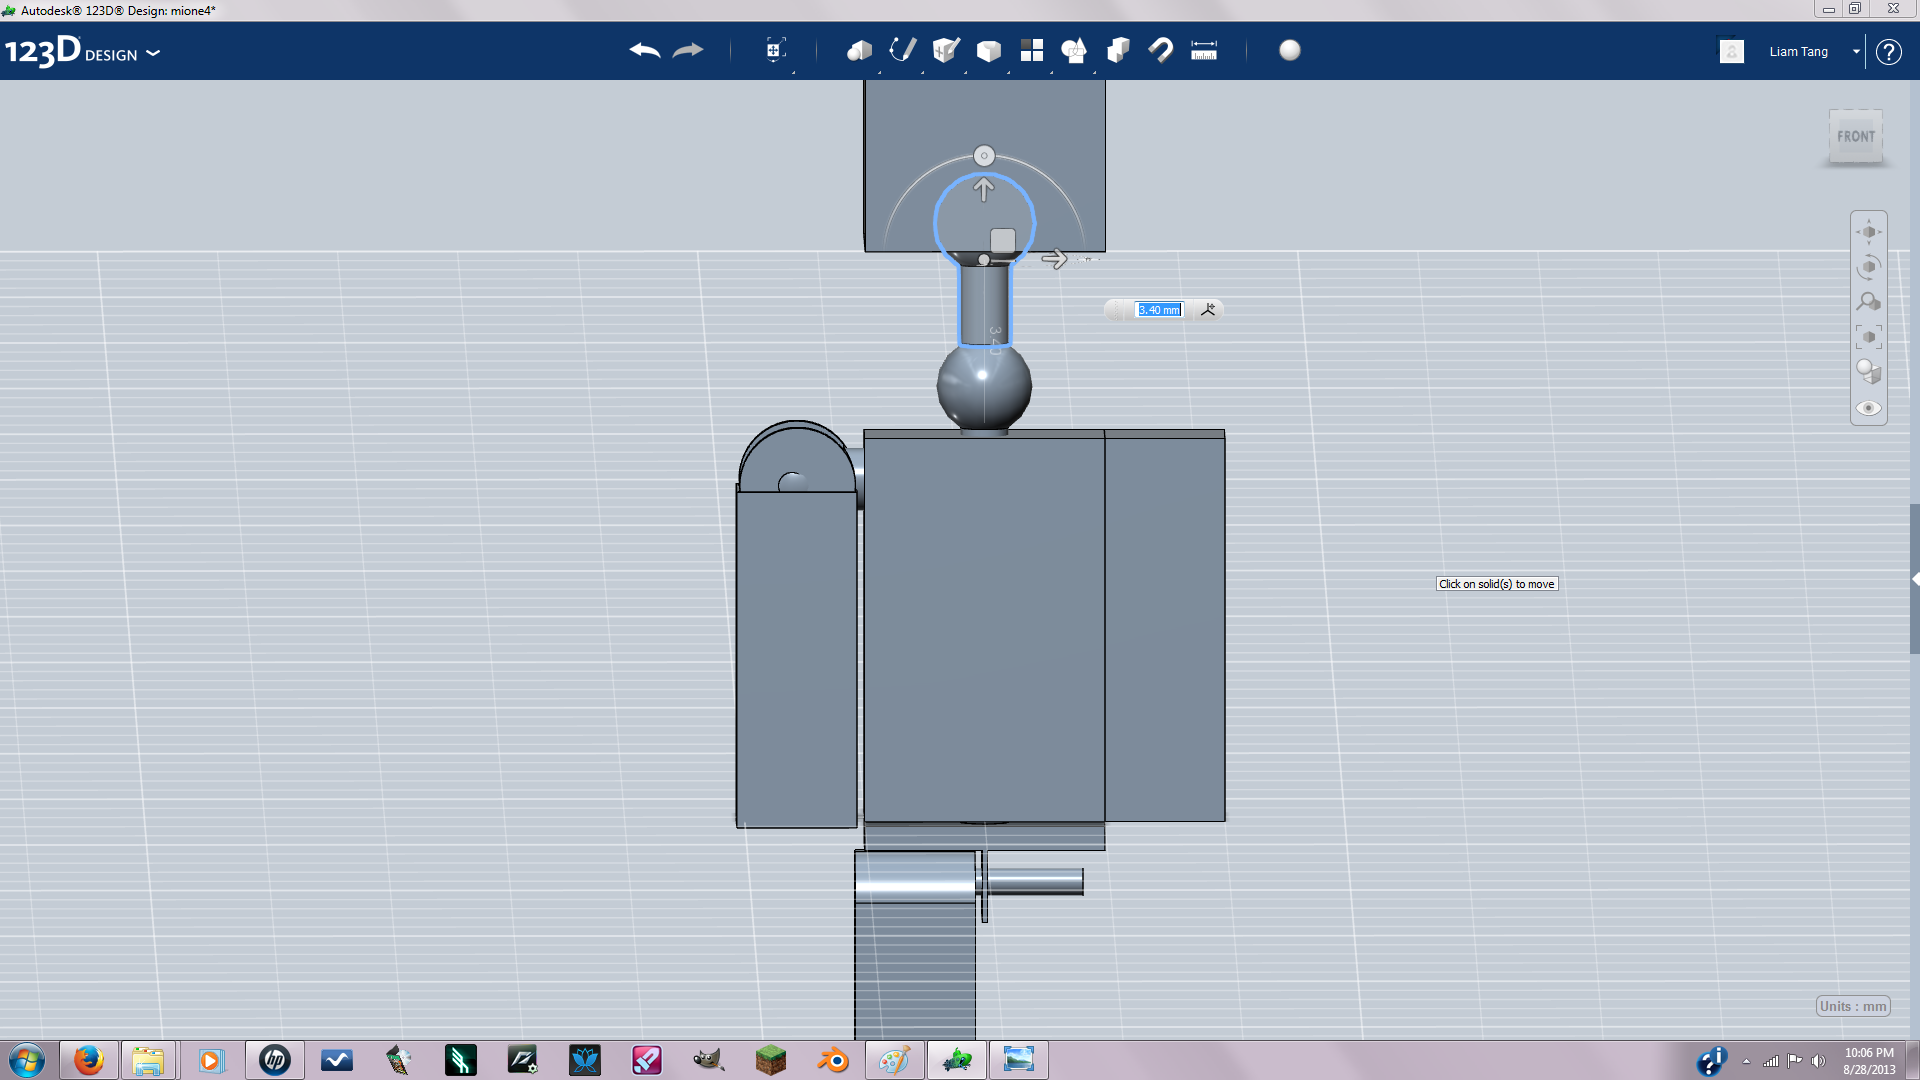Image resolution: width=1920 pixels, height=1080 pixels.
Task: Open the Liam Tang account menu
Action: [x=1798, y=52]
